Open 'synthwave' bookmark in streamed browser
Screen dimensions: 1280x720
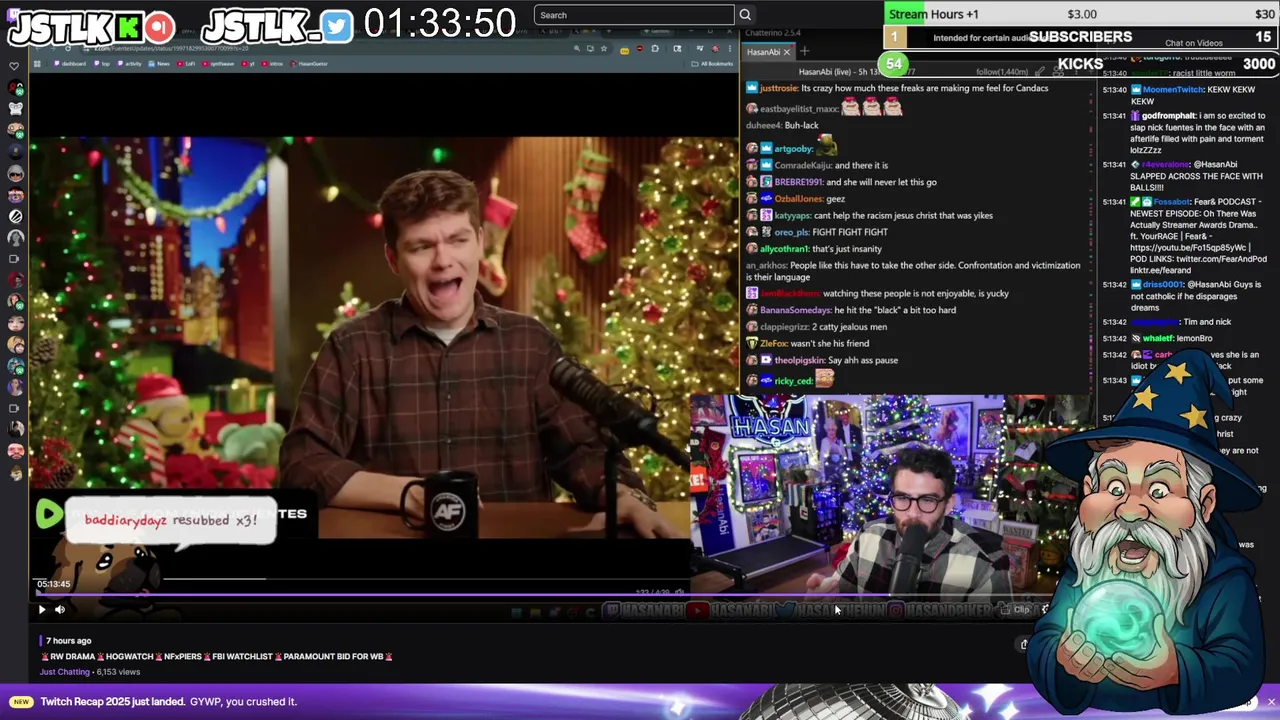(x=219, y=64)
